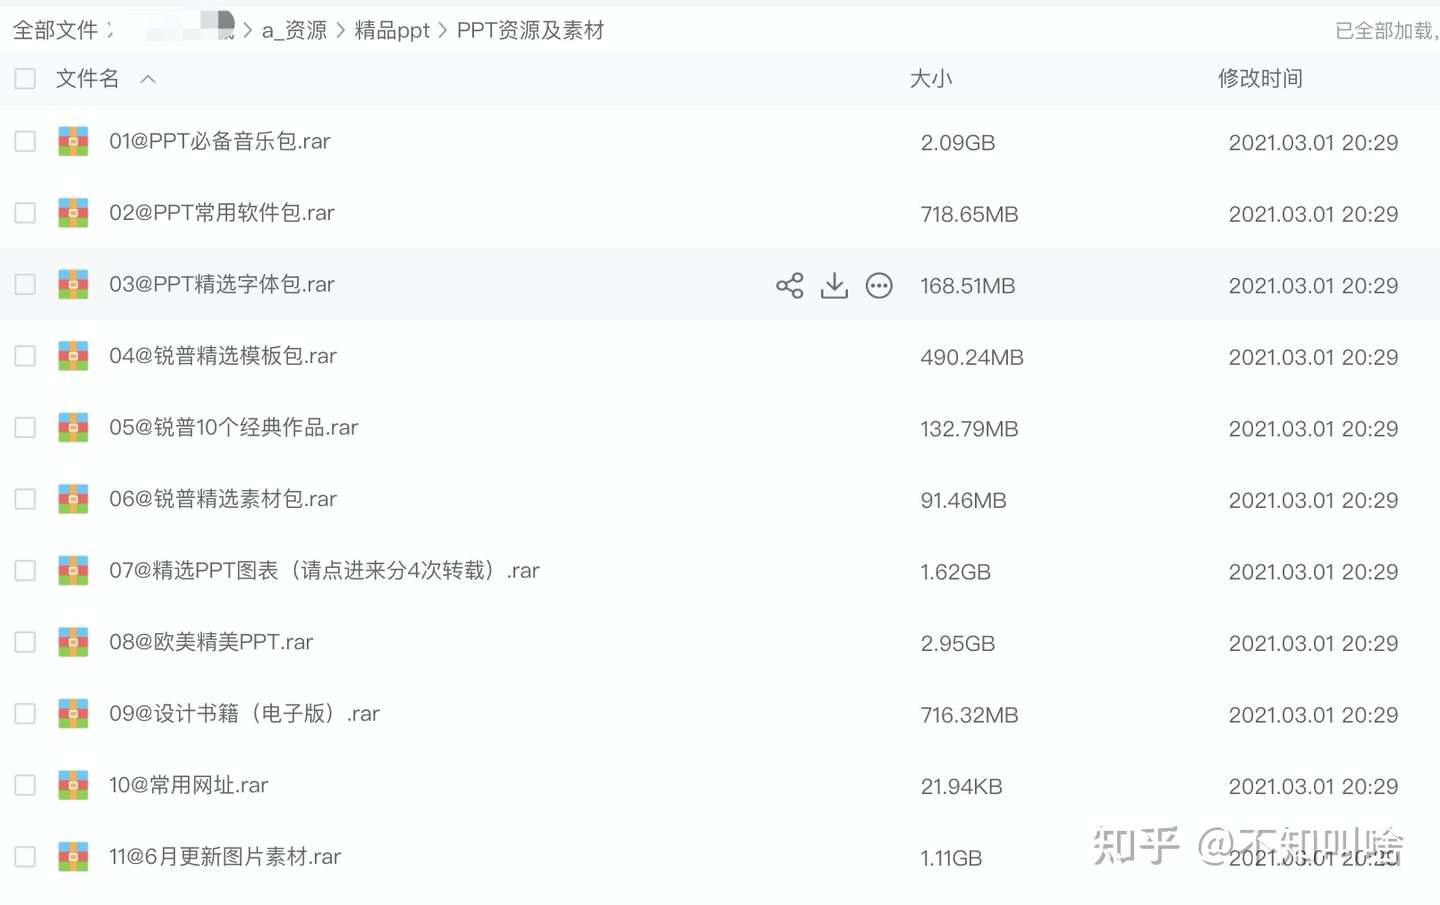Click the 716.32MB size value
Viewport: 1440px width, 905px height.
pos(969,715)
